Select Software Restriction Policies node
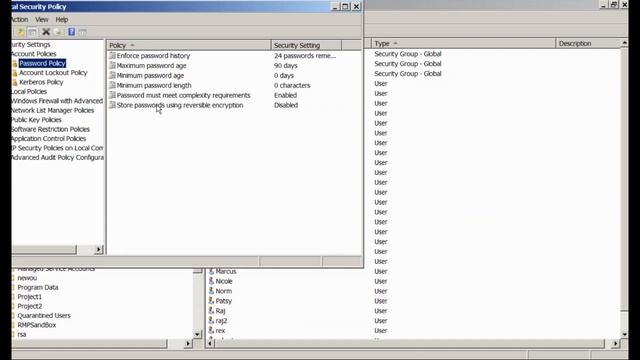This screenshot has width=640, height=360. click(x=51, y=129)
